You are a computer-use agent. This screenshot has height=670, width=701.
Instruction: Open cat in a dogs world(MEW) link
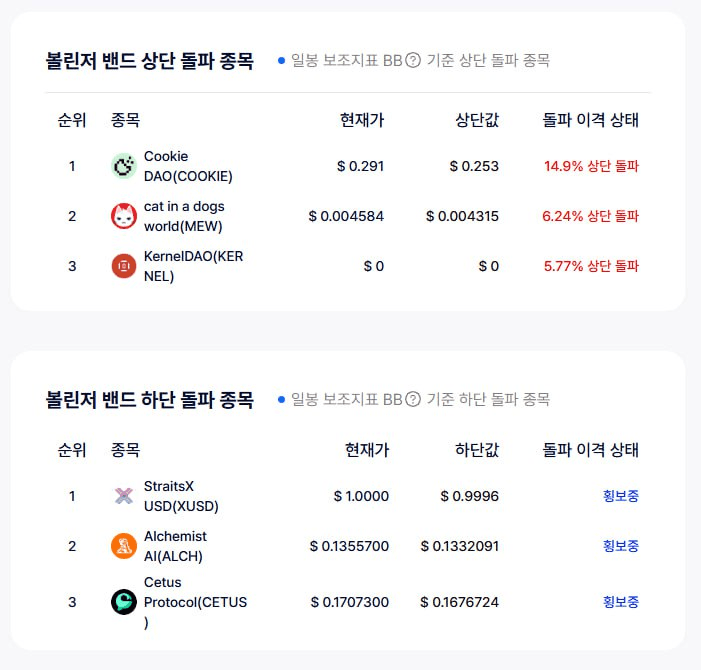pyautogui.click(x=184, y=216)
